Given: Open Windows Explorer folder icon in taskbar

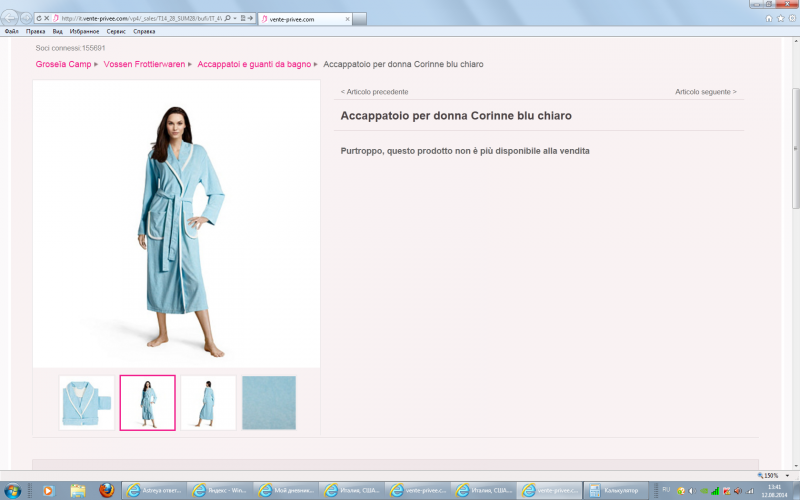Looking at the screenshot, I should tap(78, 491).
